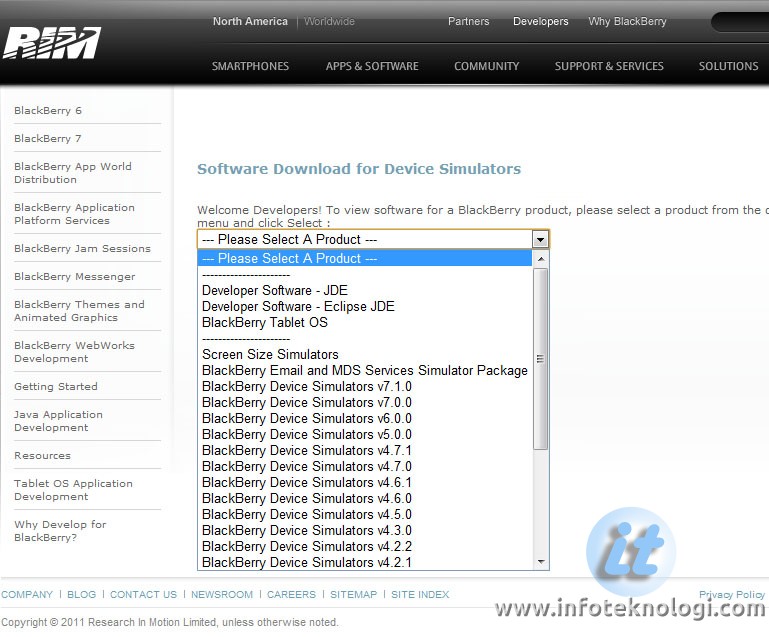Open Why Develop for BlackBerry?

tap(60, 531)
